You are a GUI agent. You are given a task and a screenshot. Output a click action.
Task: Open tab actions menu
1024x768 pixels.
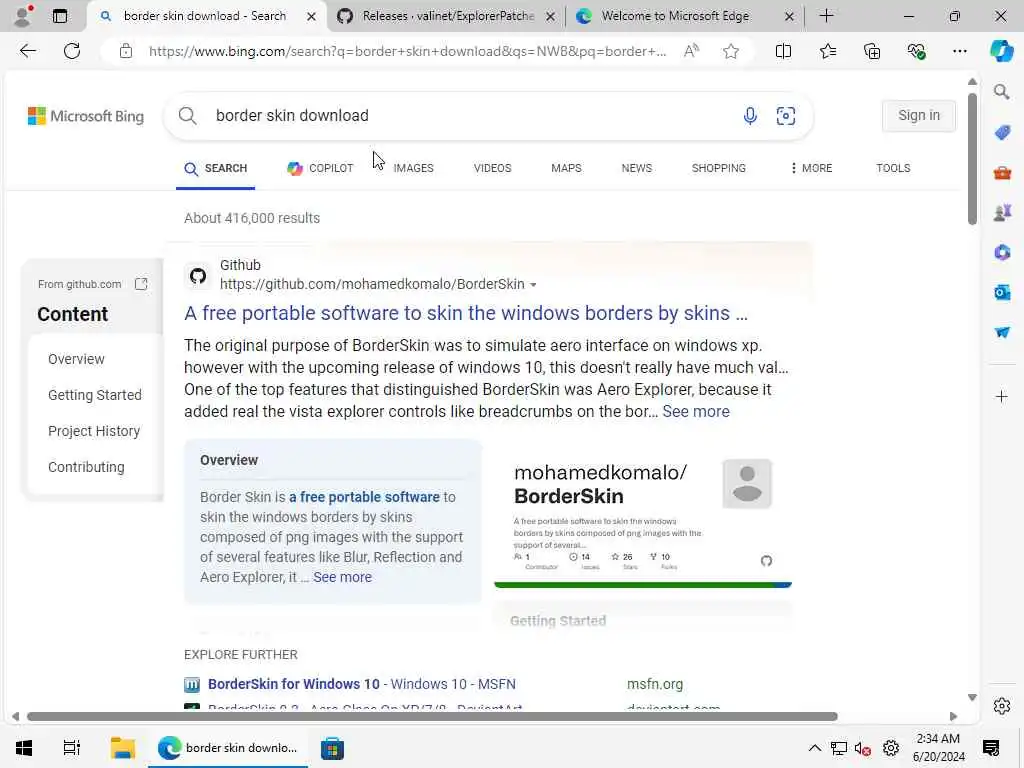(59, 16)
